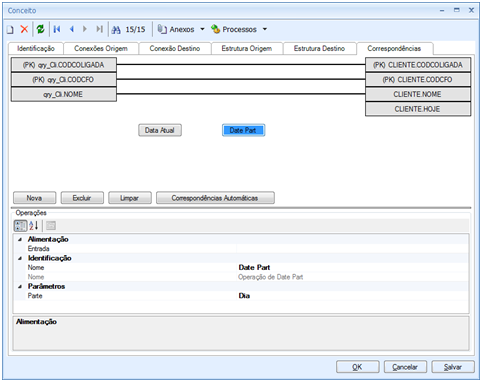
Task: Select the Correspondências tab
Action: tap(394, 48)
